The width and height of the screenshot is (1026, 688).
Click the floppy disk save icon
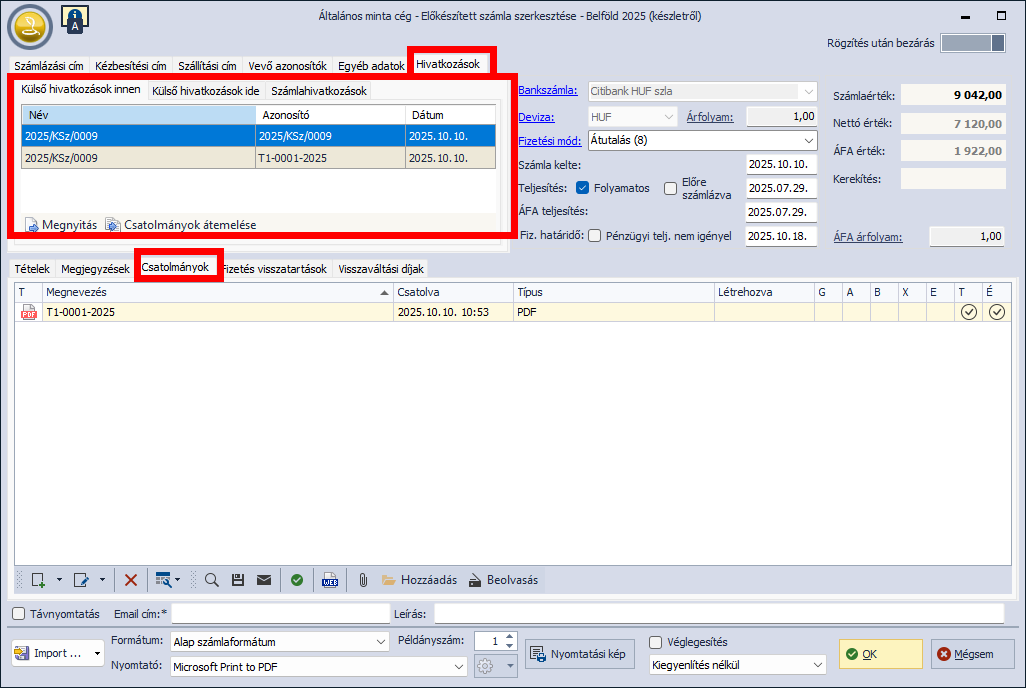point(238,579)
